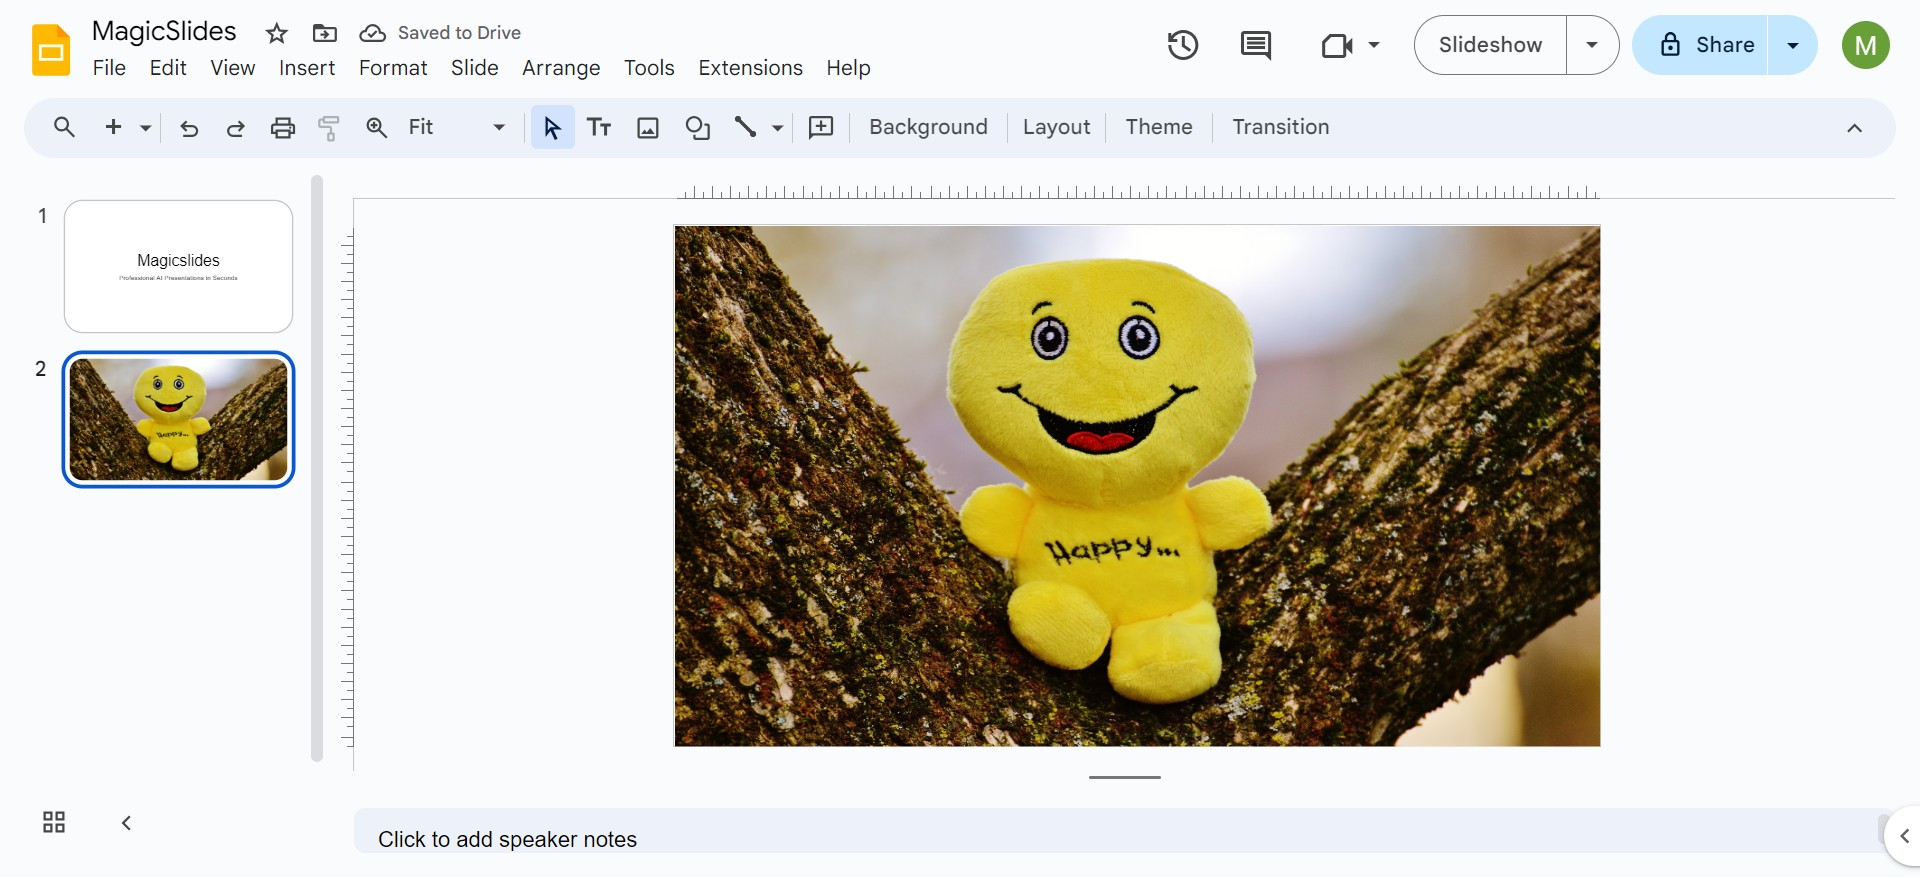Select slide 1 thumbnail Magicslides
1920x878 pixels.
(x=178, y=266)
